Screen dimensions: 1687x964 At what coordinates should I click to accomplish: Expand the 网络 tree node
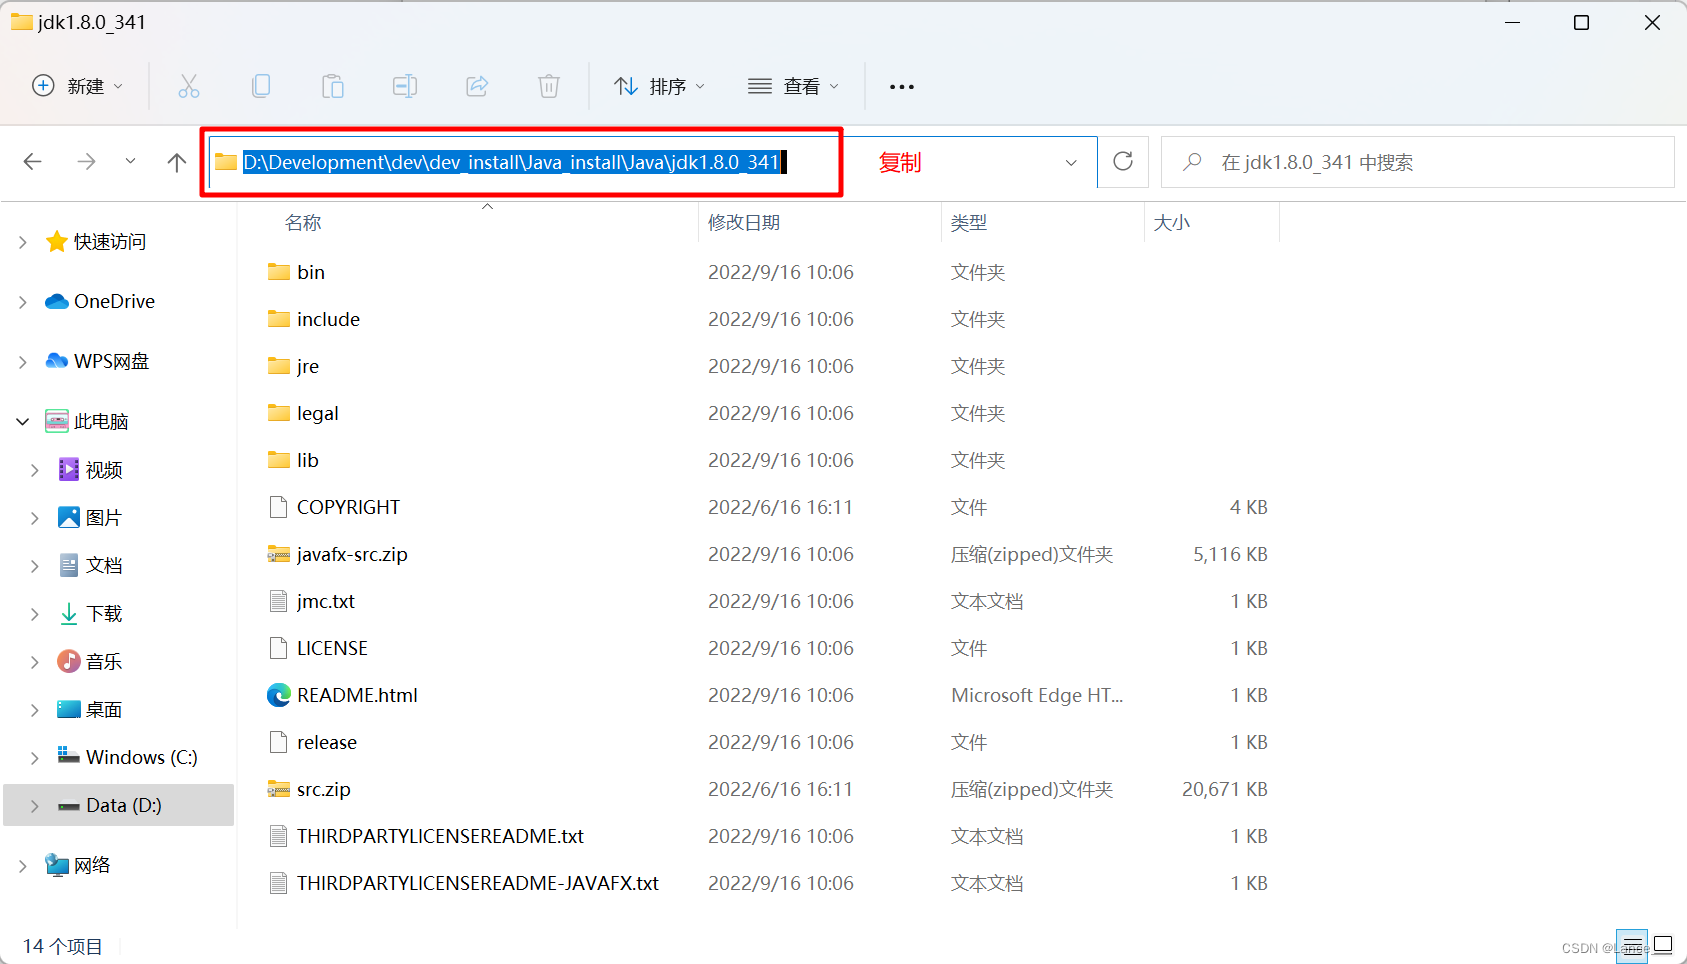[22, 866]
